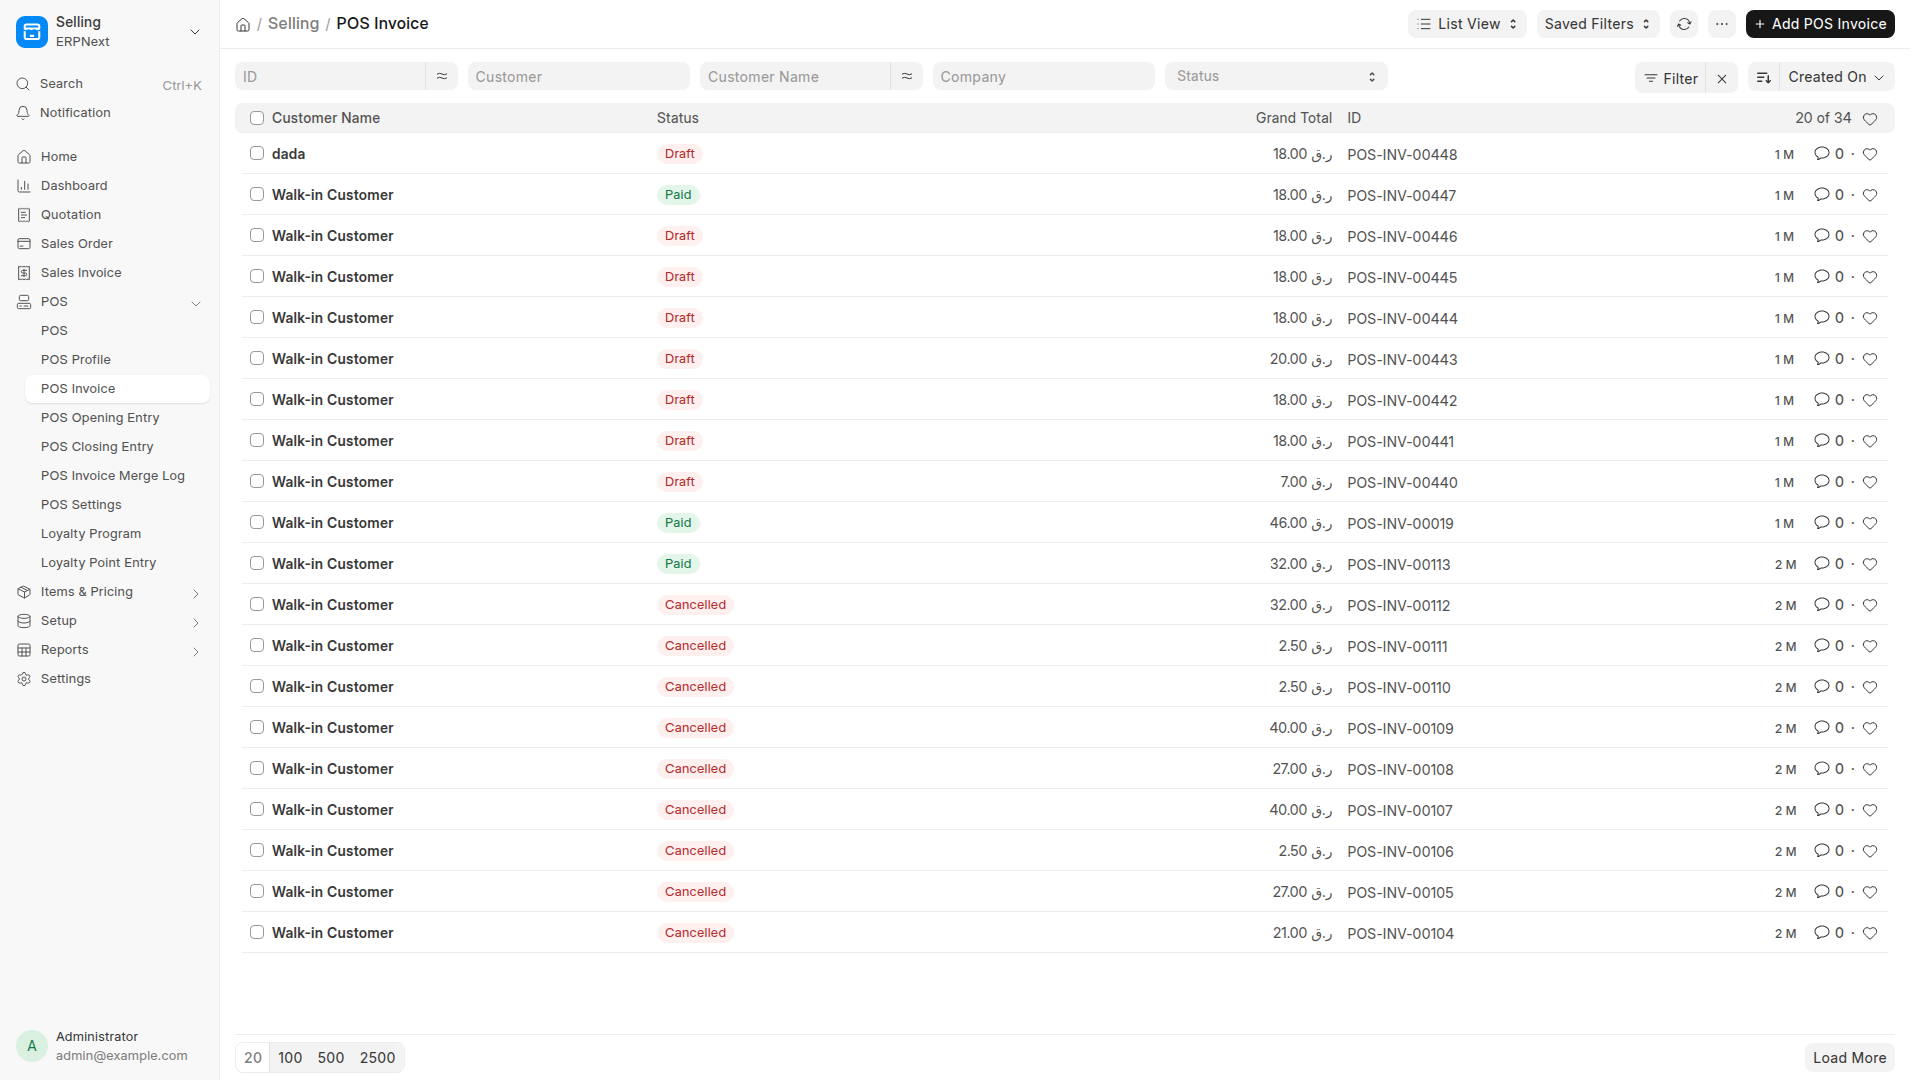This screenshot has height=1080, width=1920.
Task: Click the Selling app logo icon
Action: (32, 32)
